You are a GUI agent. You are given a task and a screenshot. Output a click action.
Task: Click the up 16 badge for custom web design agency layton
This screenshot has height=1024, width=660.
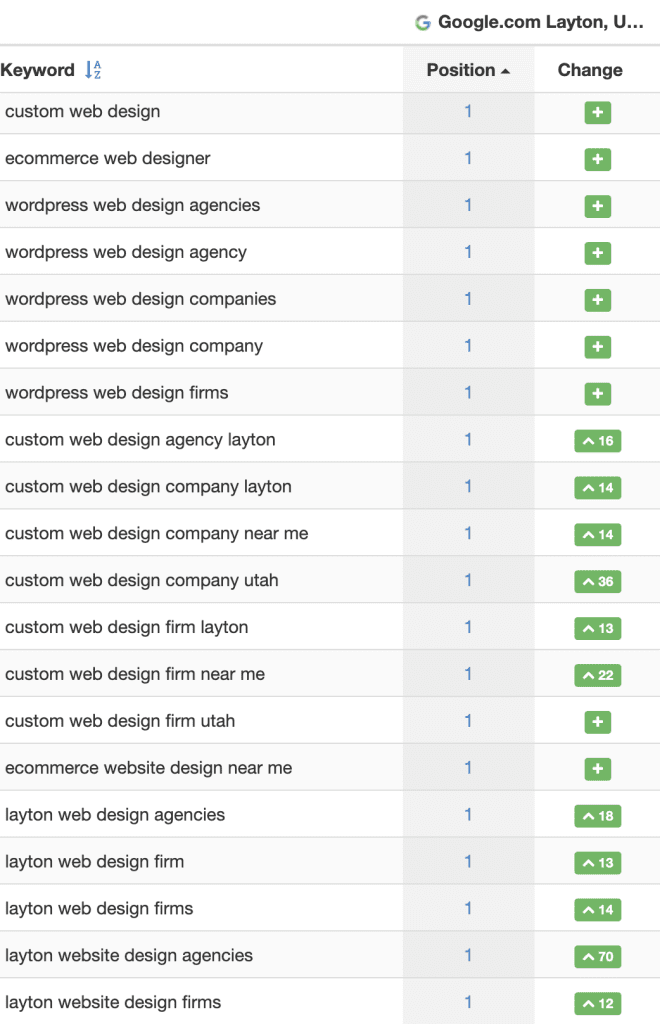pos(597,441)
